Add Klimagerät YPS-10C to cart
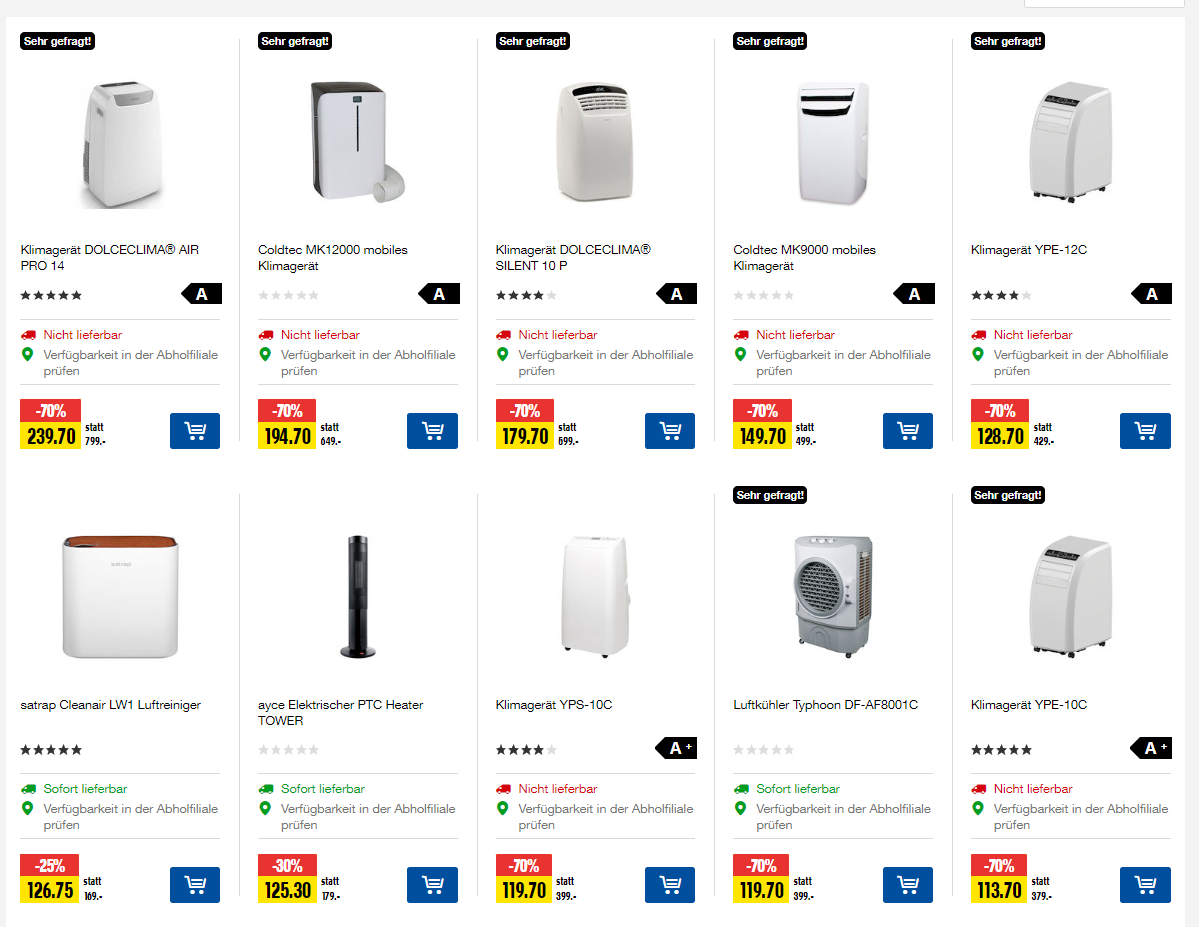 pos(670,885)
